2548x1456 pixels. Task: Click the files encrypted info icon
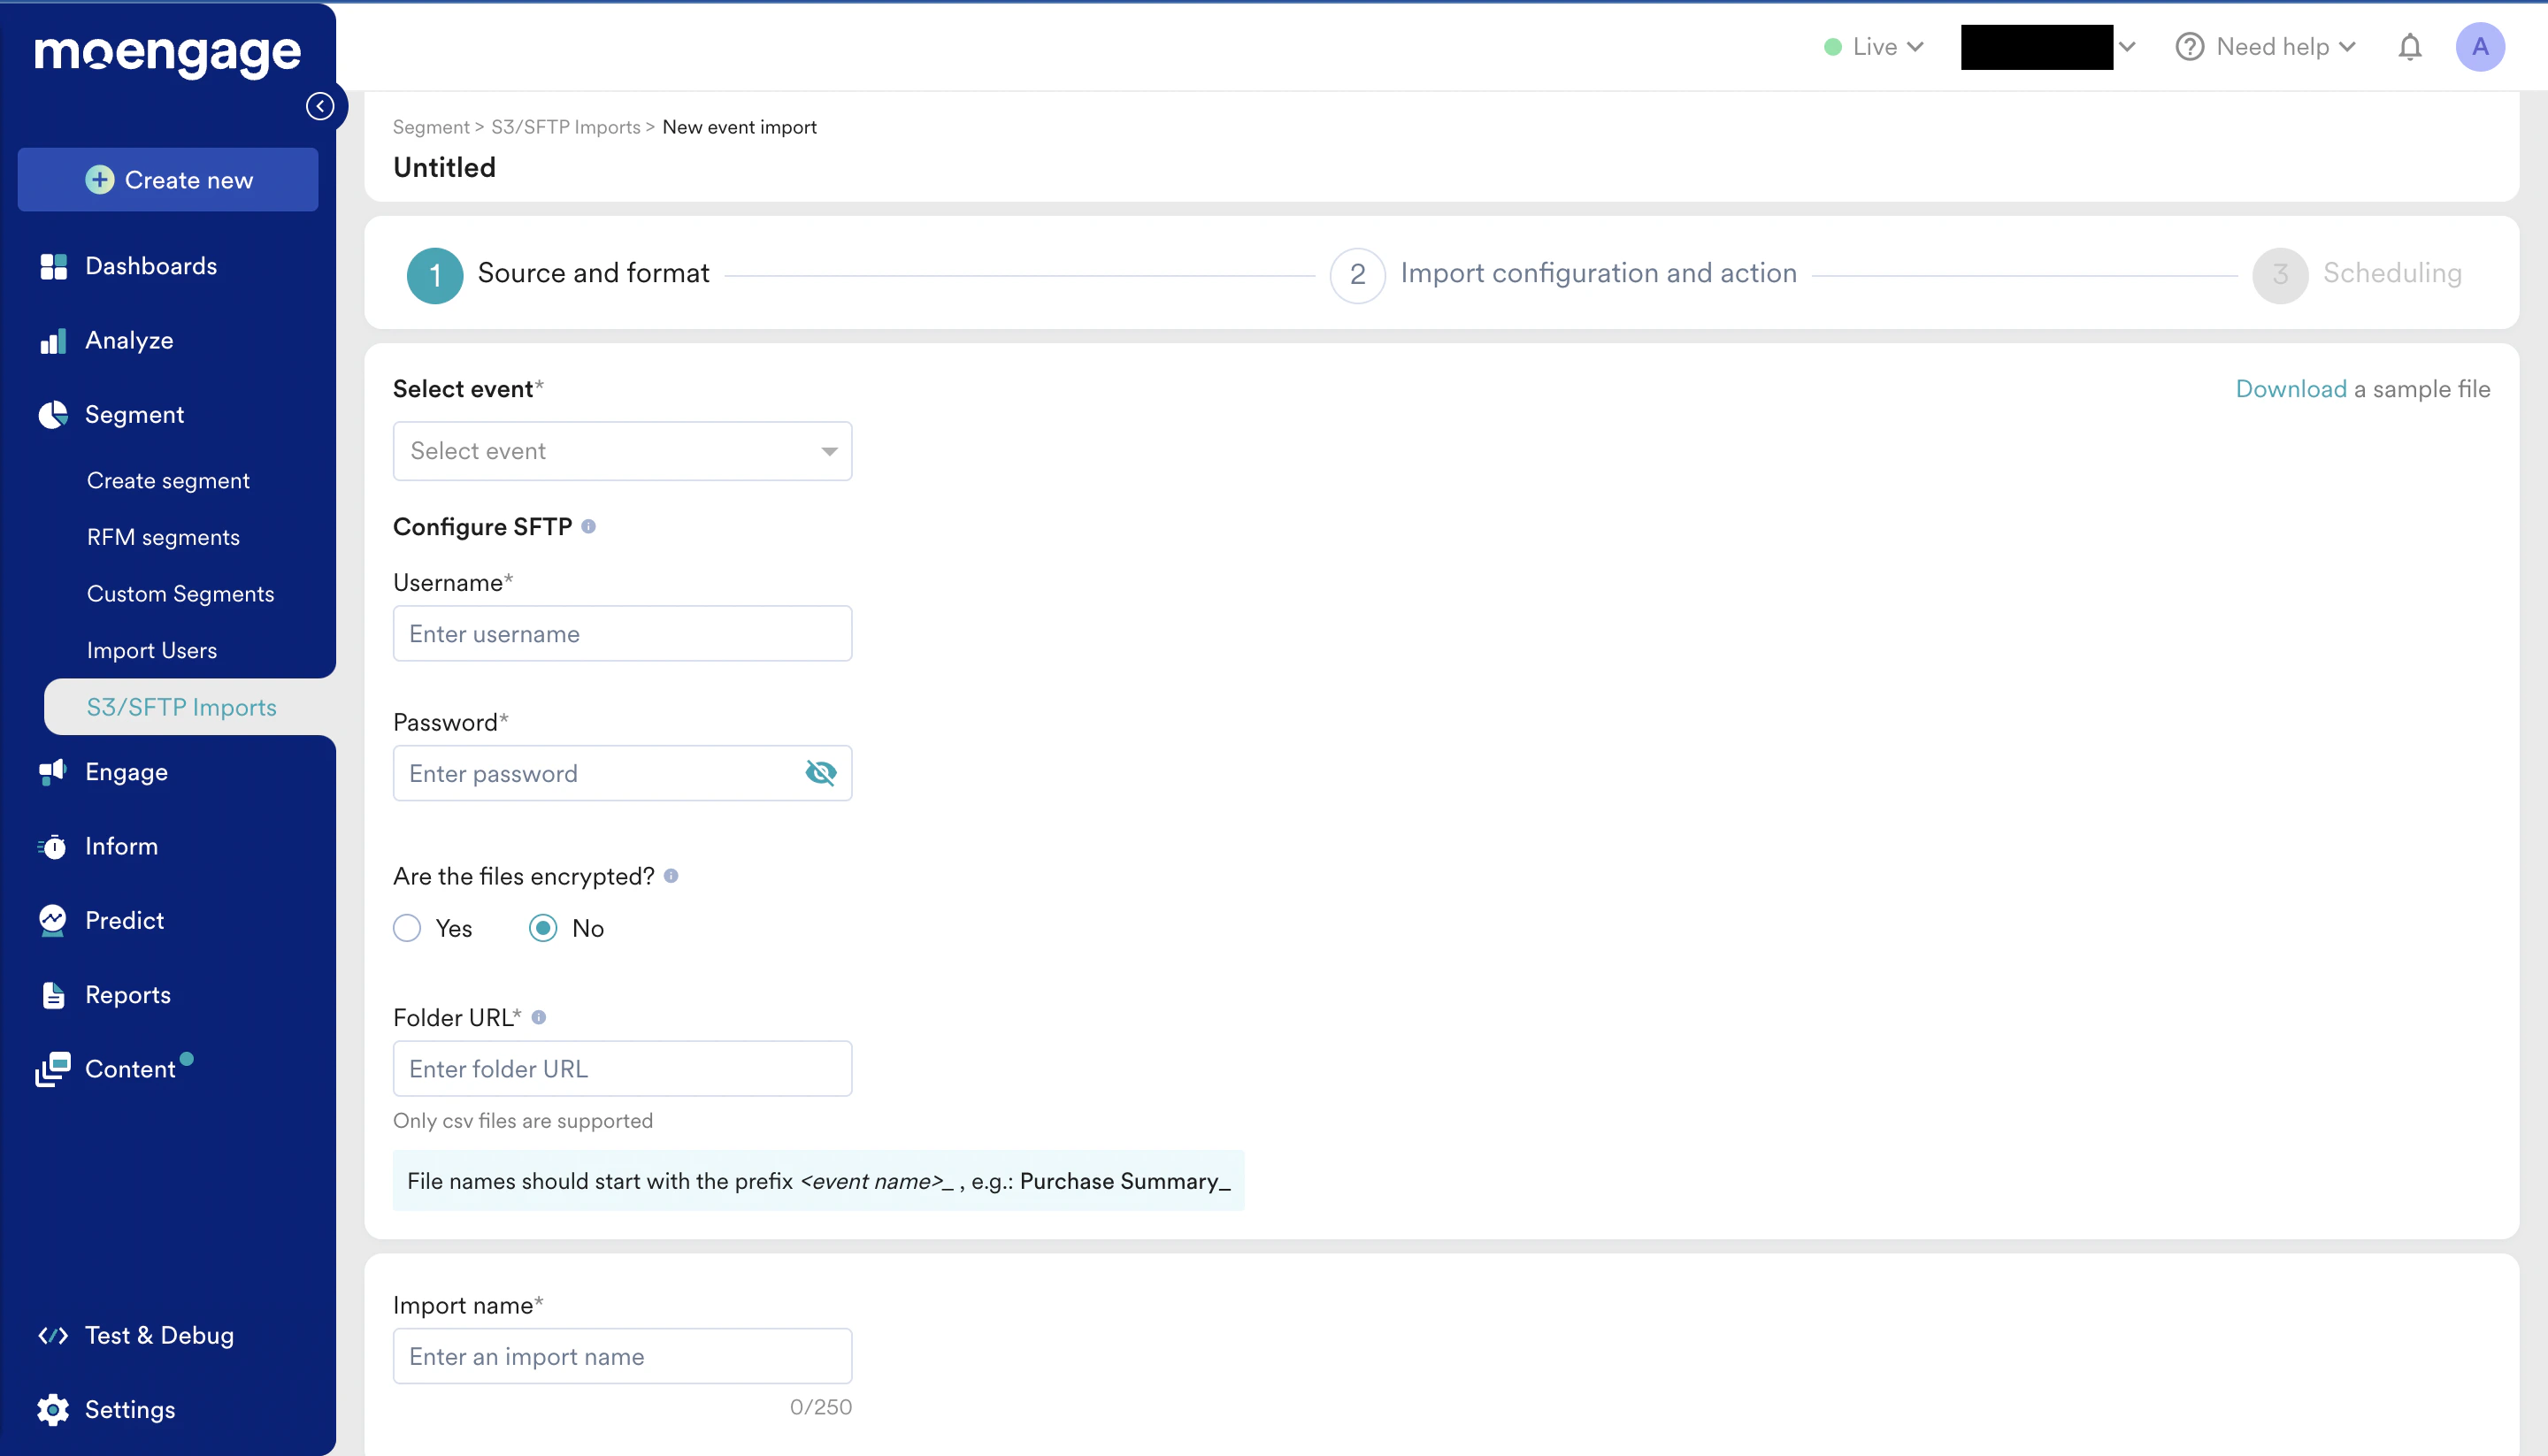coord(671,876)
